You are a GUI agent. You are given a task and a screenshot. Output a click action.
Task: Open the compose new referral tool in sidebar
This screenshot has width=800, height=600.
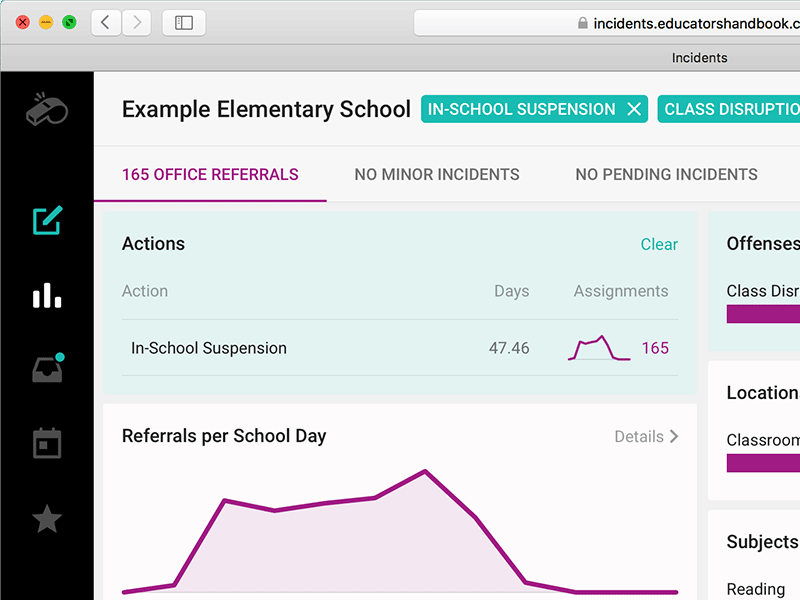[47, 220]
